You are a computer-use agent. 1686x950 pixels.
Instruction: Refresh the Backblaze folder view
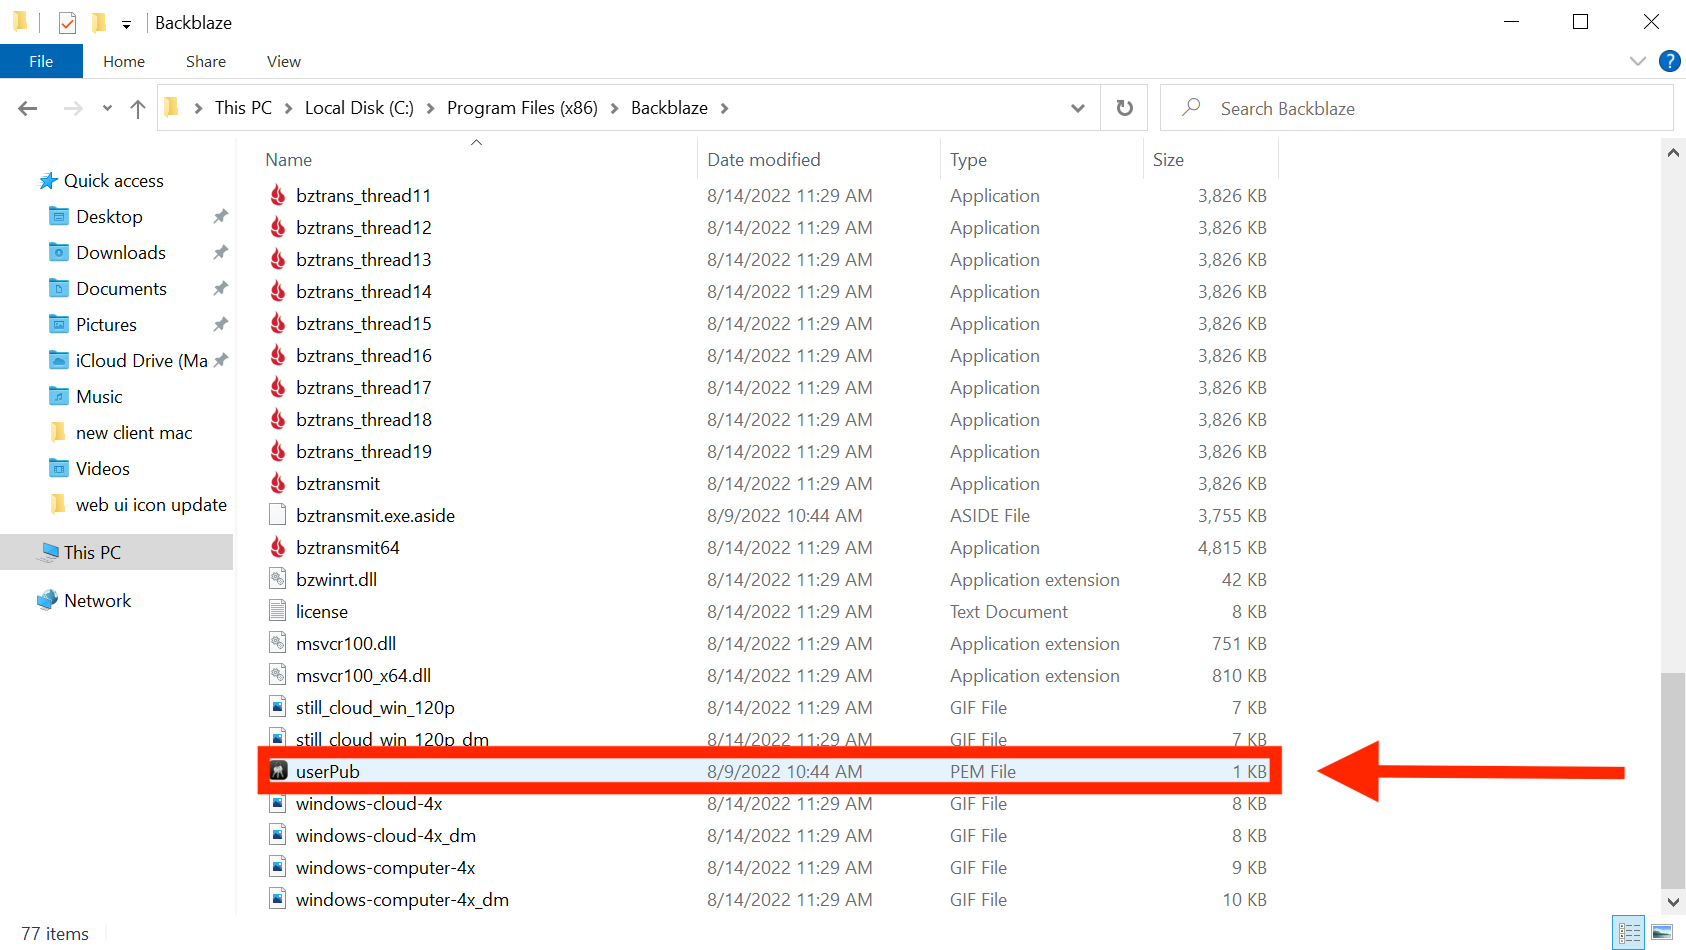click(x=1125, y=108)
